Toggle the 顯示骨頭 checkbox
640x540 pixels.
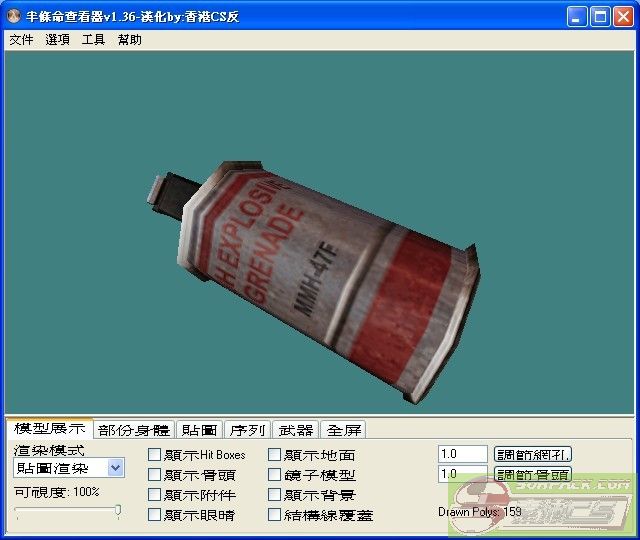[x=155, y=475]
